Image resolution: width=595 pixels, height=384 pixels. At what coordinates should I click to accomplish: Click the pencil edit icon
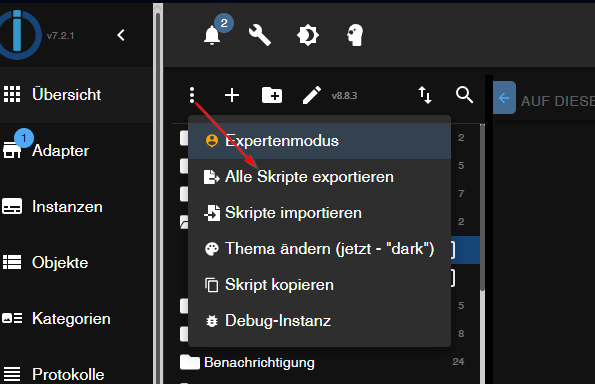pyautogui.click(x=312, y=95)
